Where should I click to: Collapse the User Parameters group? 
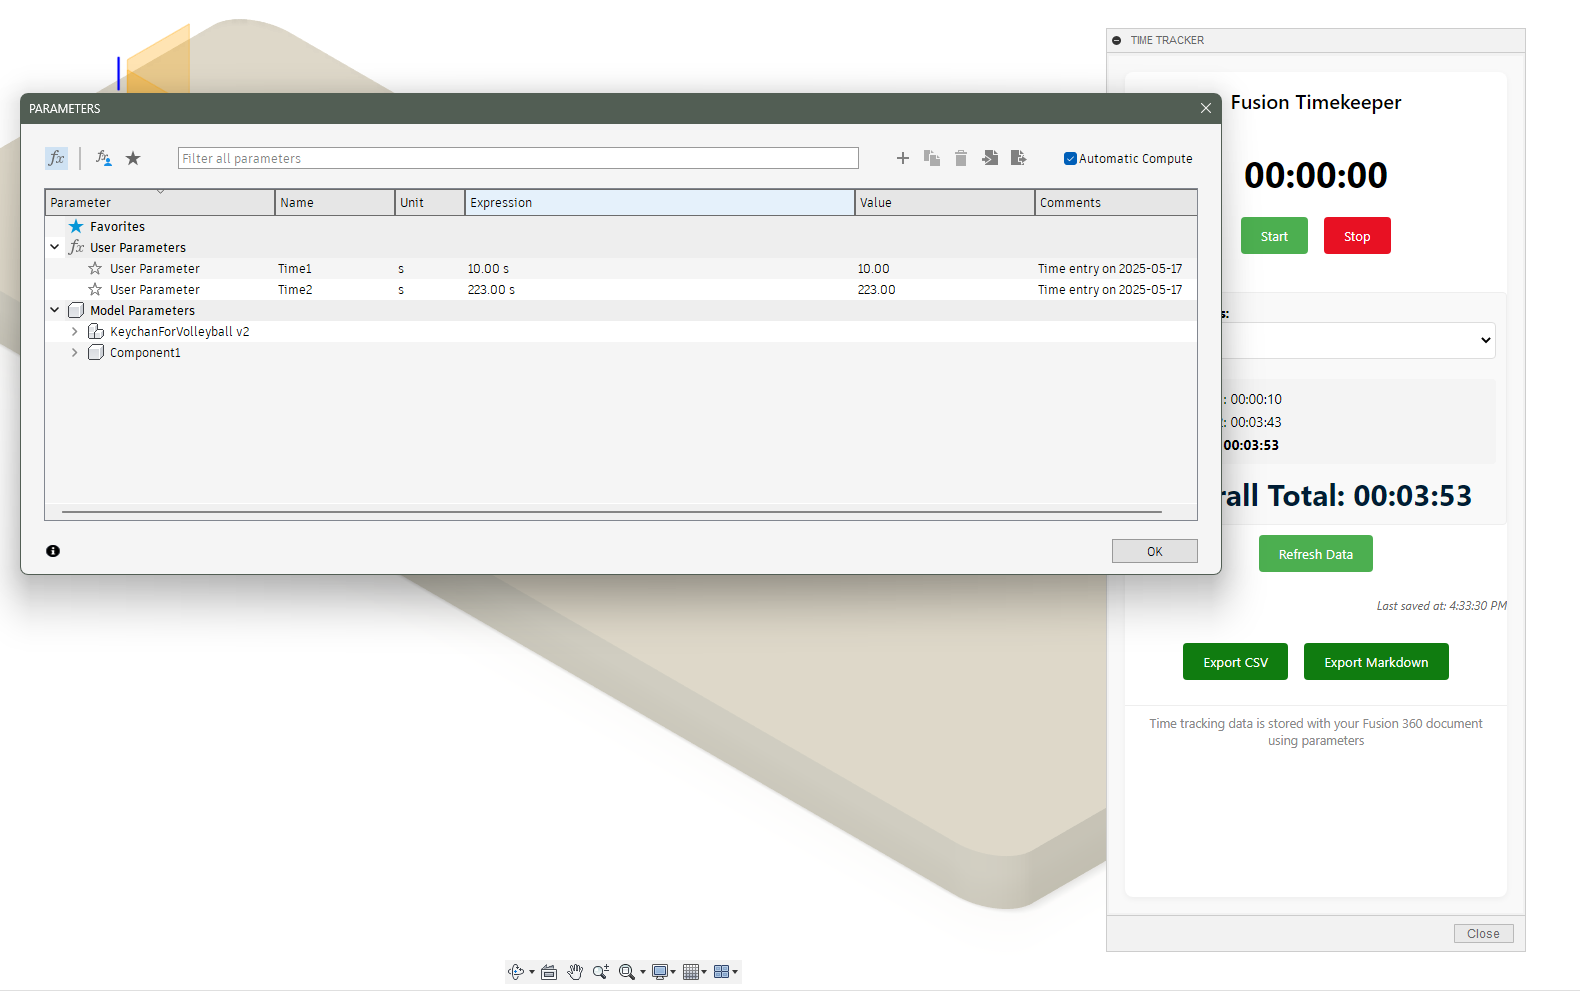click(x=55, y=247)
